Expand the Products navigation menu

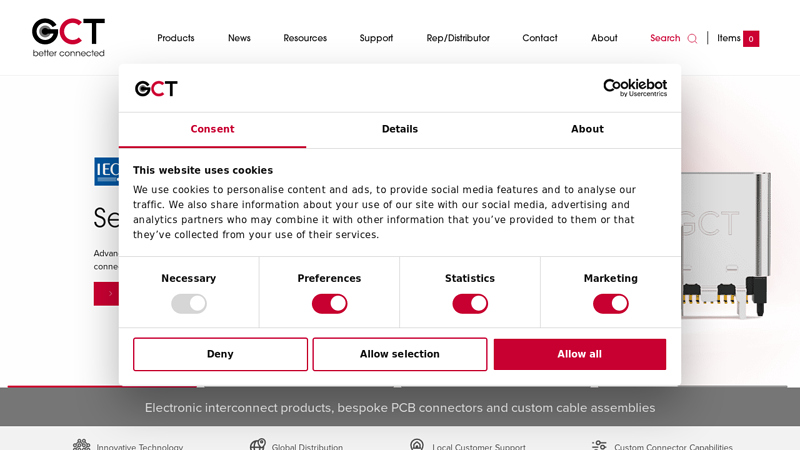pyautogui.click(x=176, y=38)
